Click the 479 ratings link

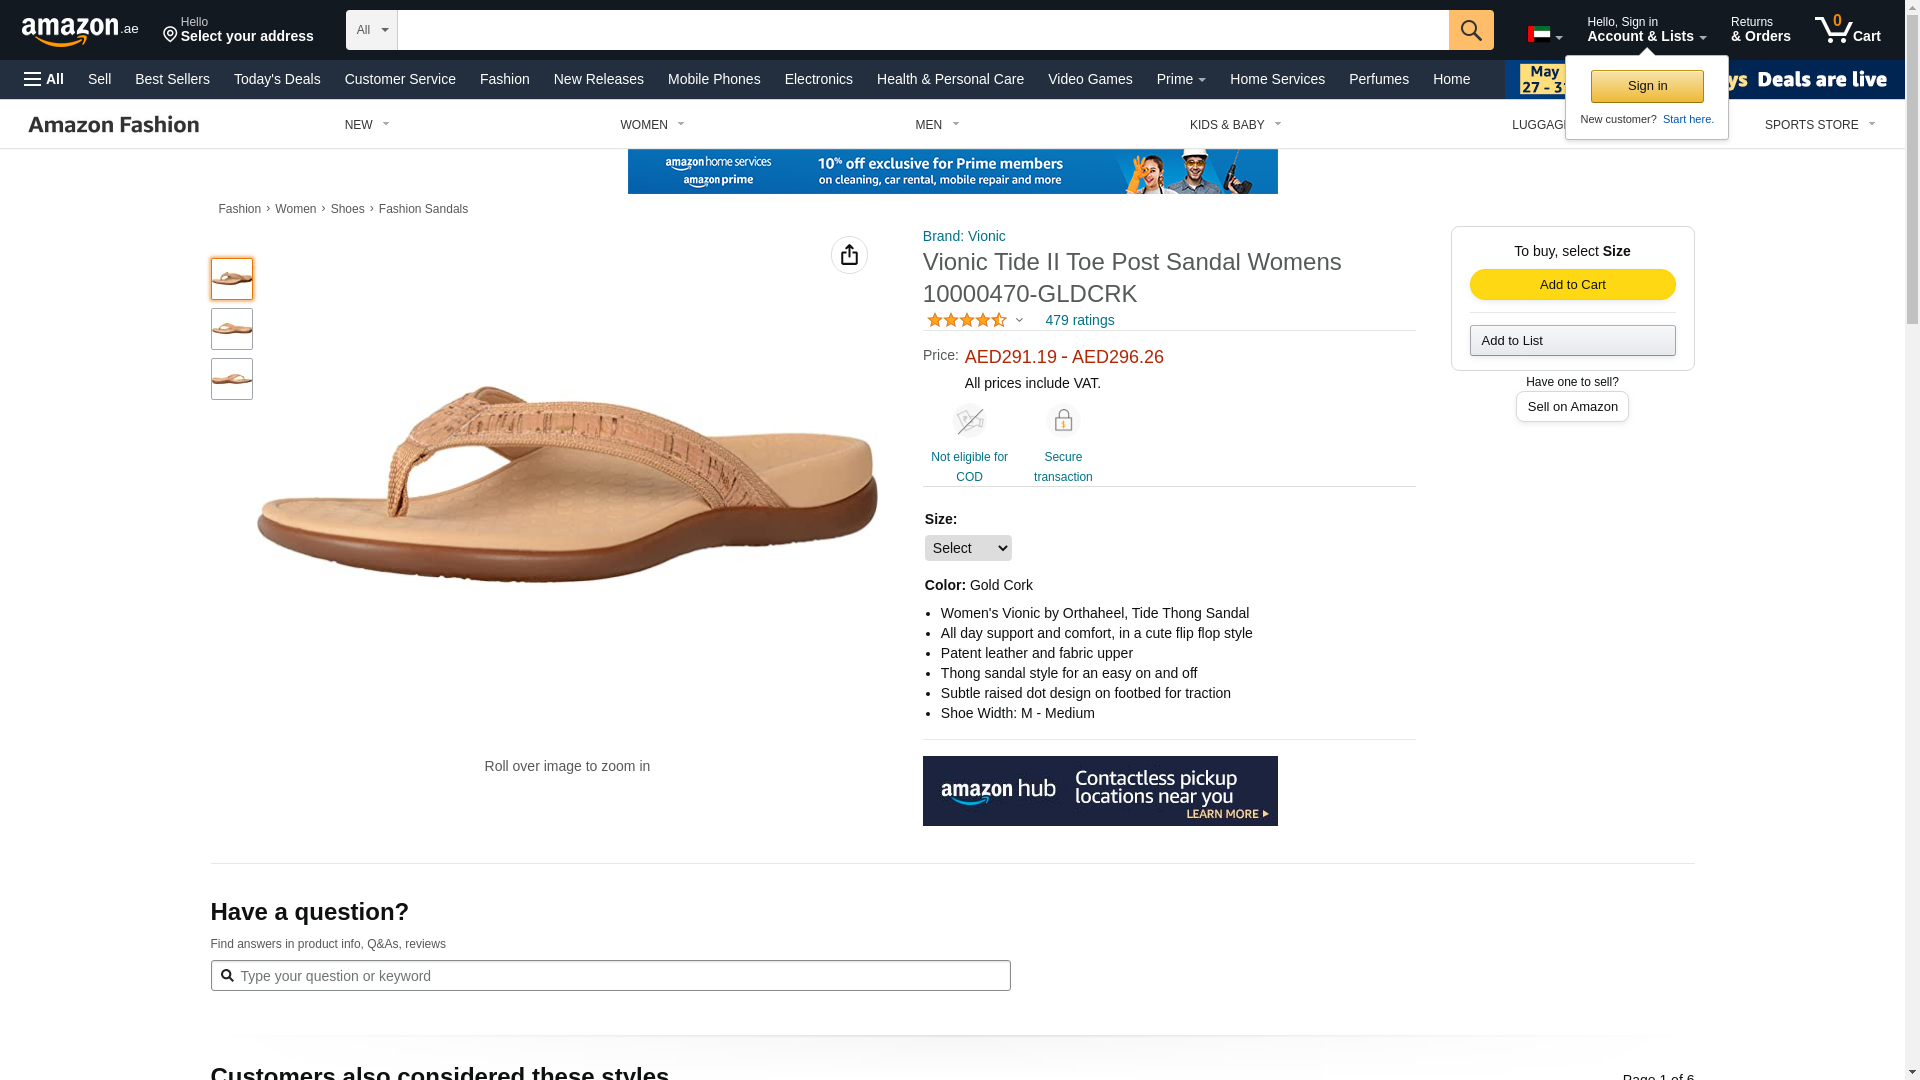coord(1079,320)
